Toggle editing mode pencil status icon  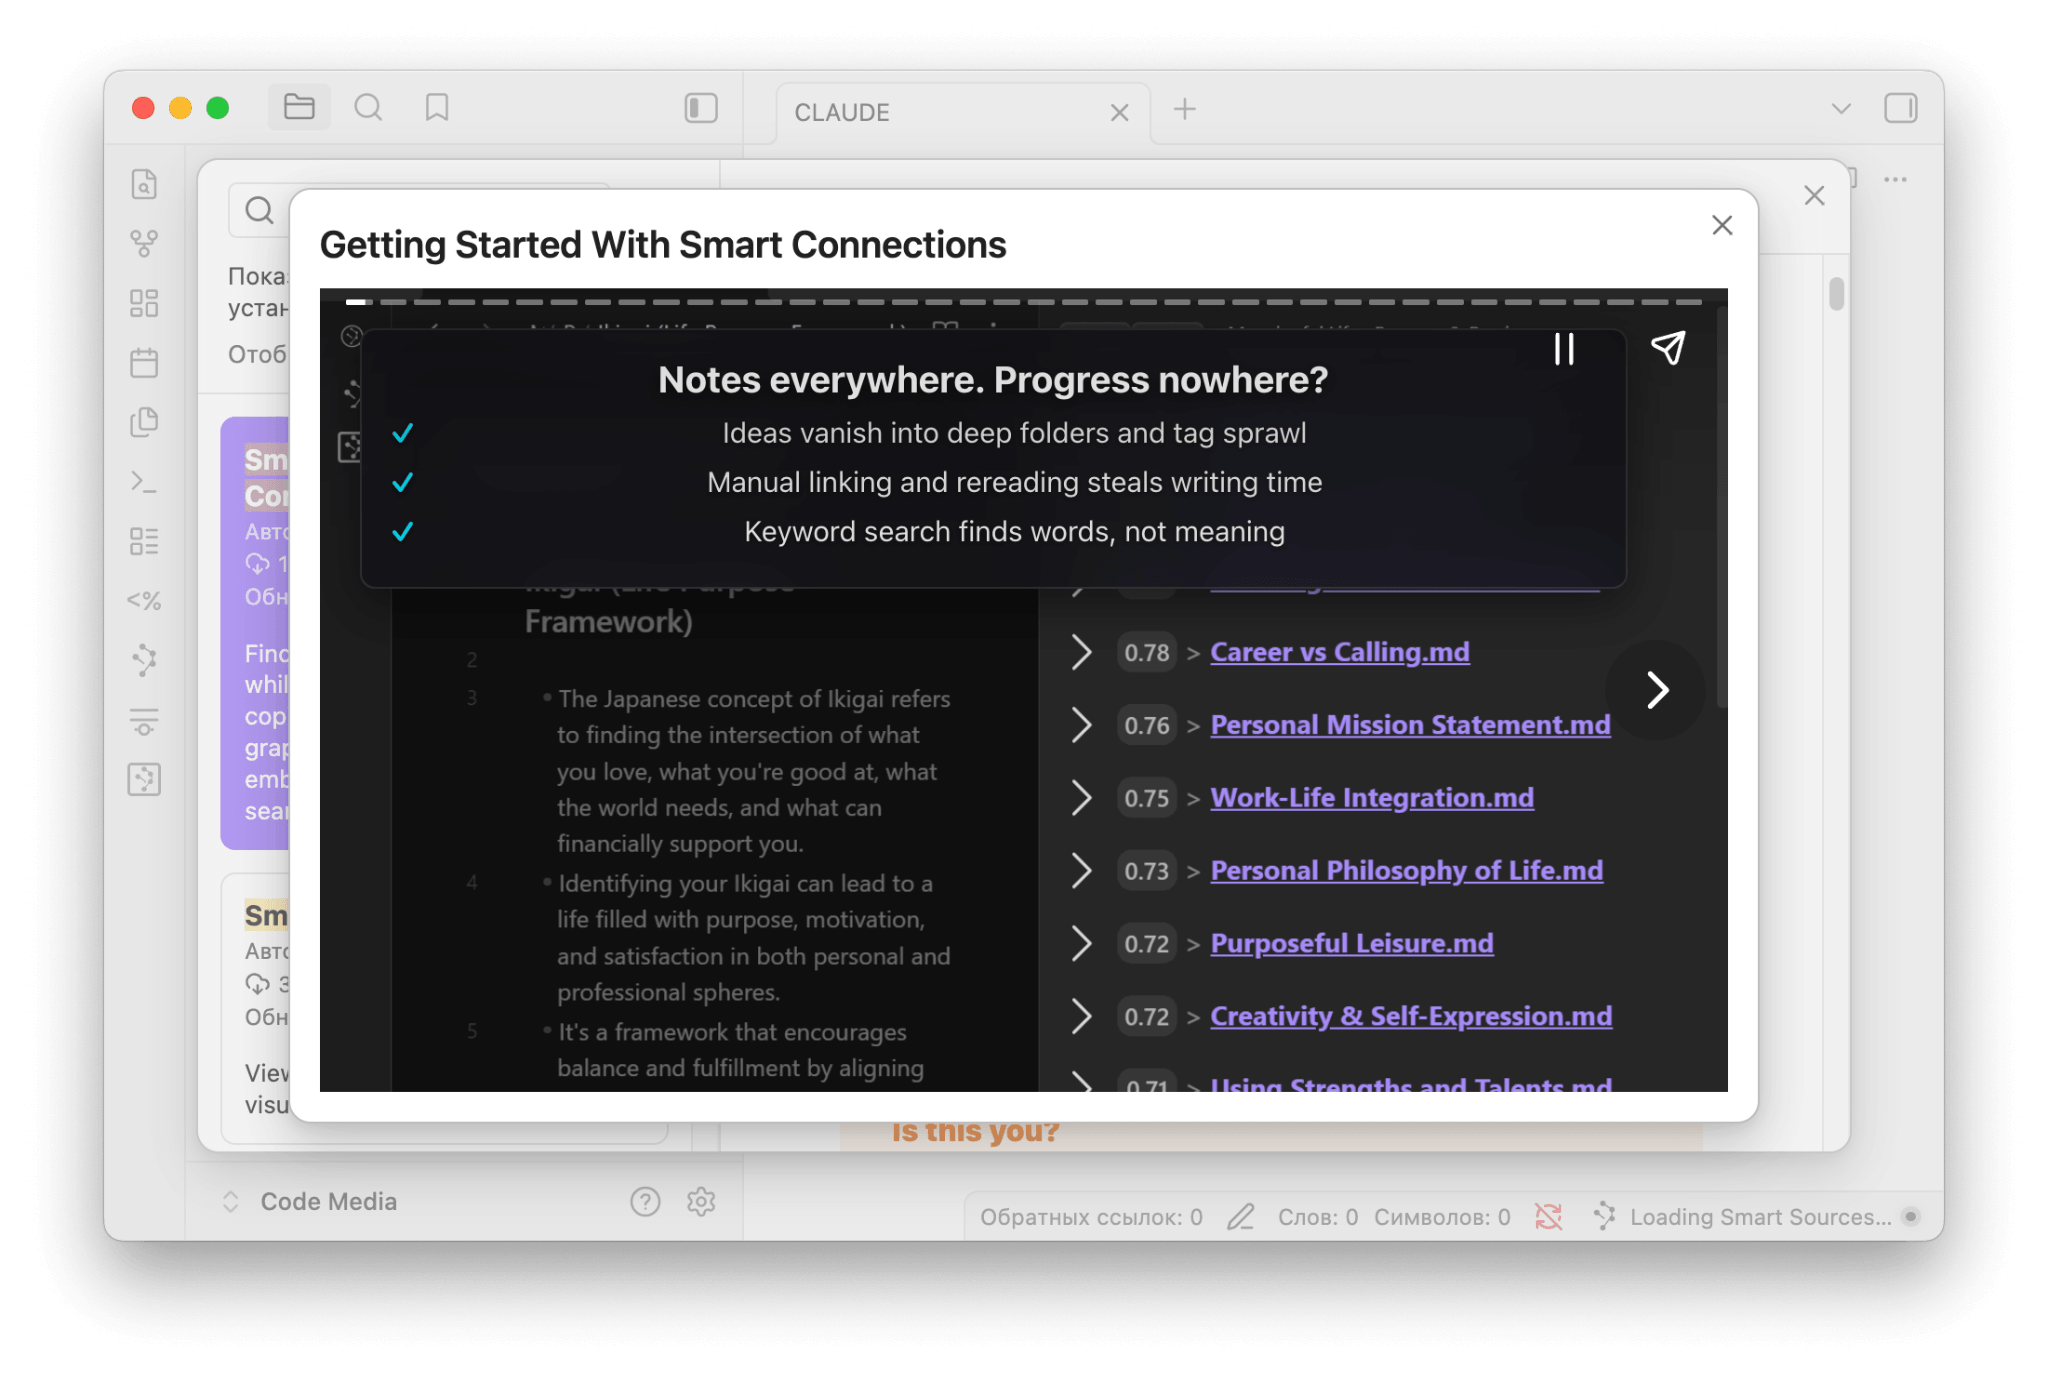1241,1217
